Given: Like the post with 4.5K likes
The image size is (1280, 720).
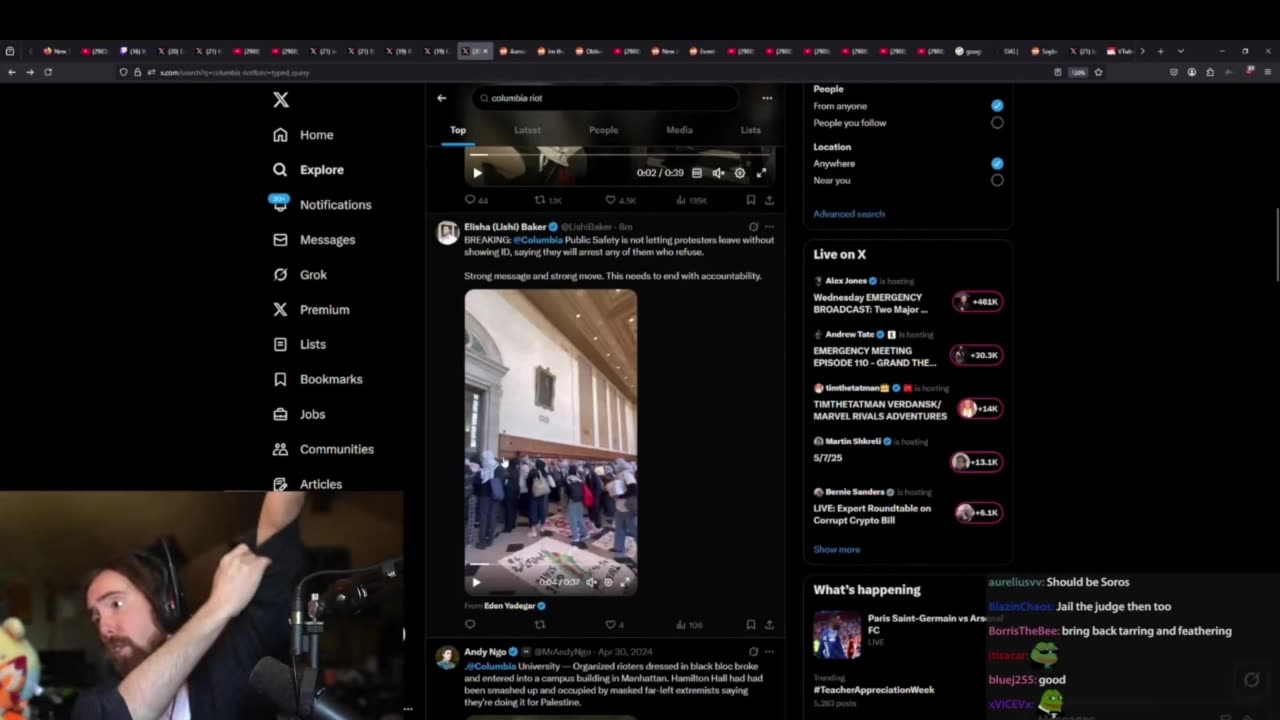Looking at the screenshot, I should tap(620, 200).
